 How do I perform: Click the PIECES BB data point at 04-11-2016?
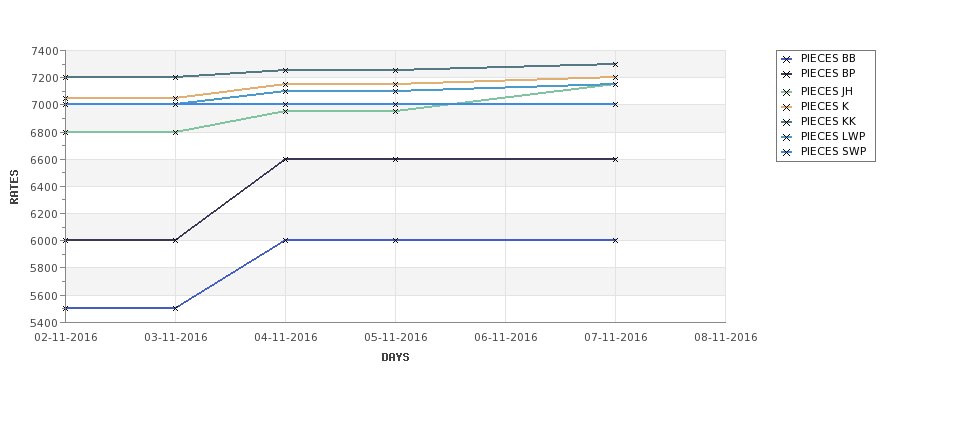coord(285,240)
